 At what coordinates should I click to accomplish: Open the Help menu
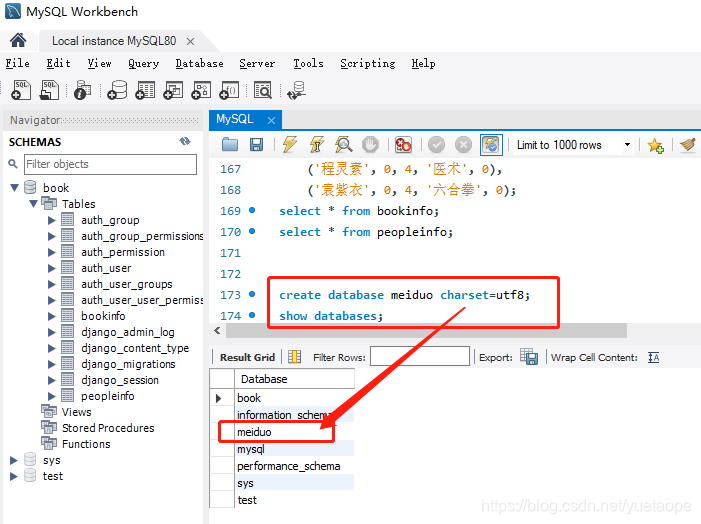(x=423, y=63)
